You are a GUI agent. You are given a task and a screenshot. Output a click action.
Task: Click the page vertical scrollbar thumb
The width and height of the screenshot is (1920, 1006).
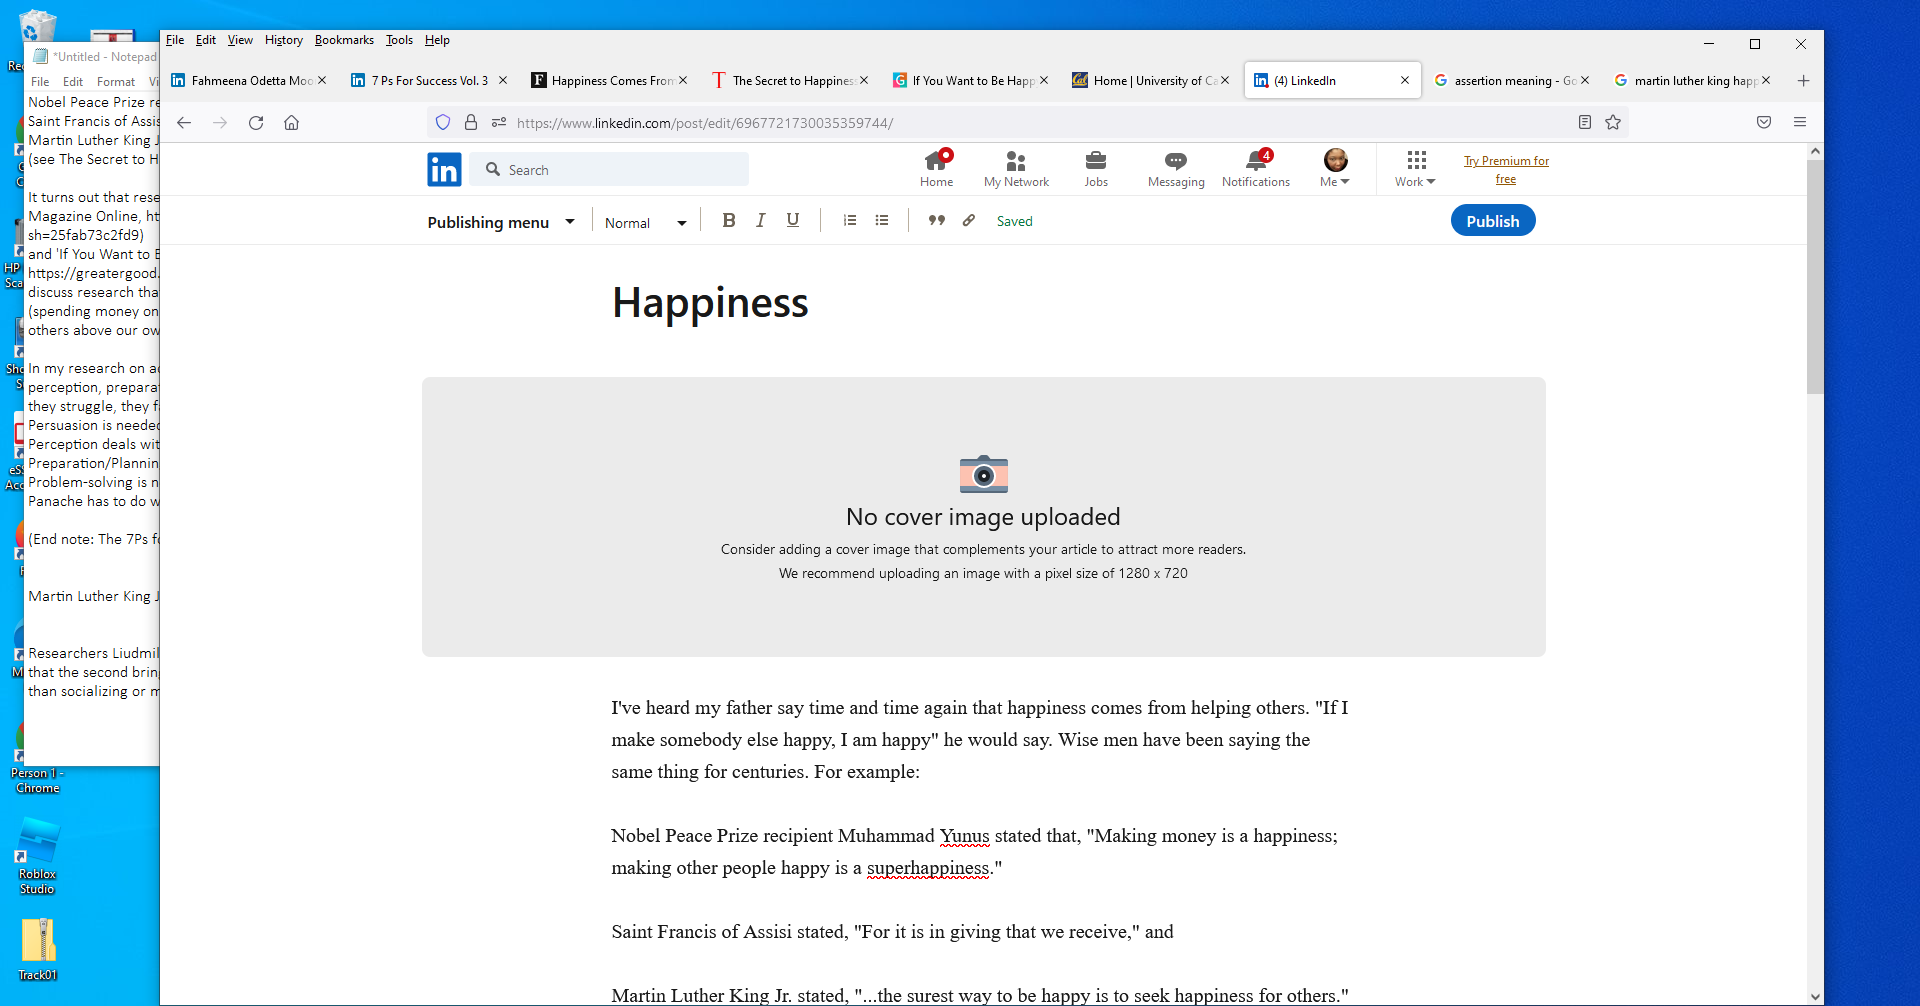tap(1815, 277)
